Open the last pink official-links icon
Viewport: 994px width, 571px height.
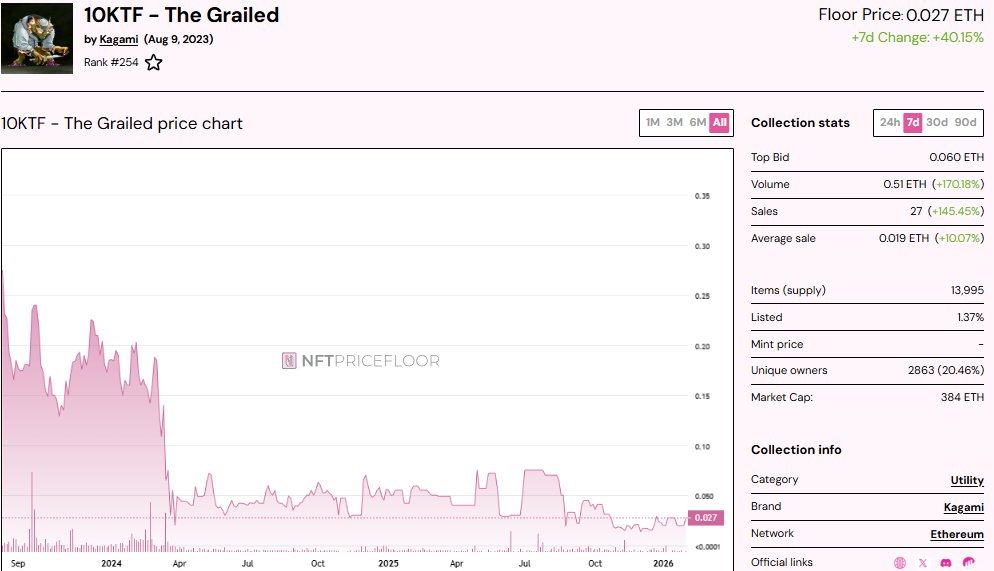click(x=969, y=562)
